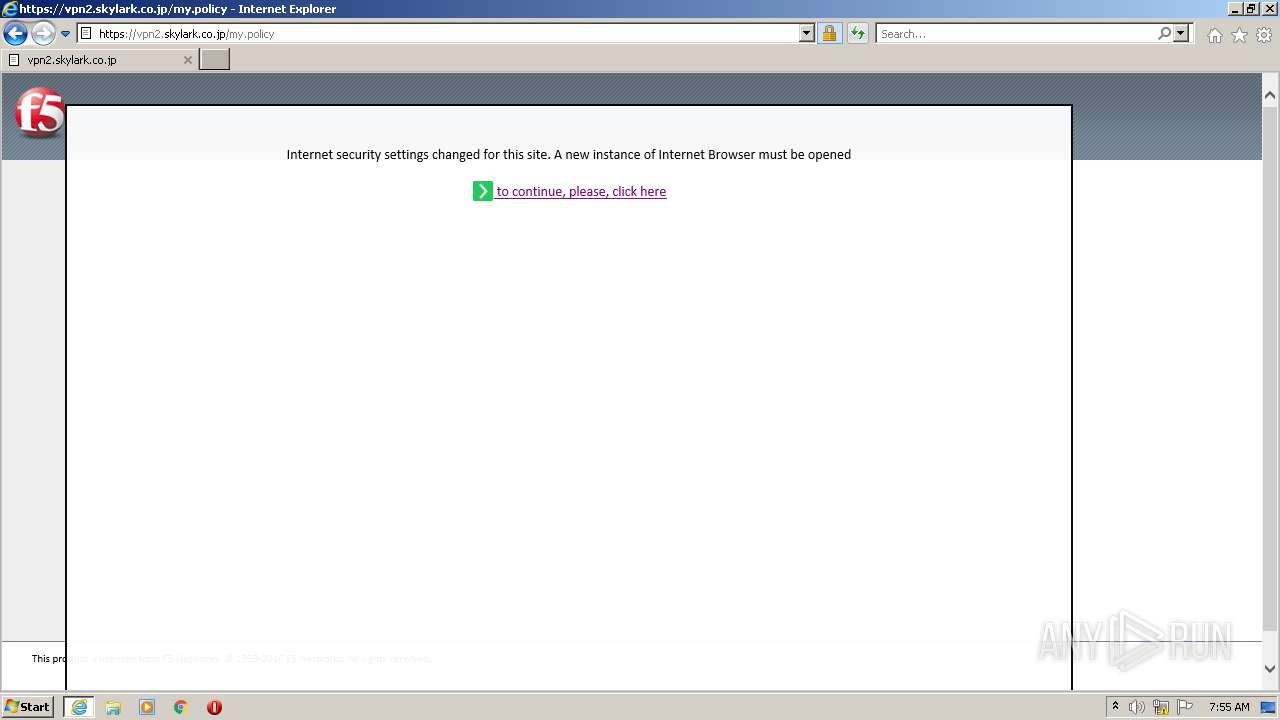Click the 'to continue, please, click here' link
The width and height of the screenshot is (1280, 720).
coord(581,192)
